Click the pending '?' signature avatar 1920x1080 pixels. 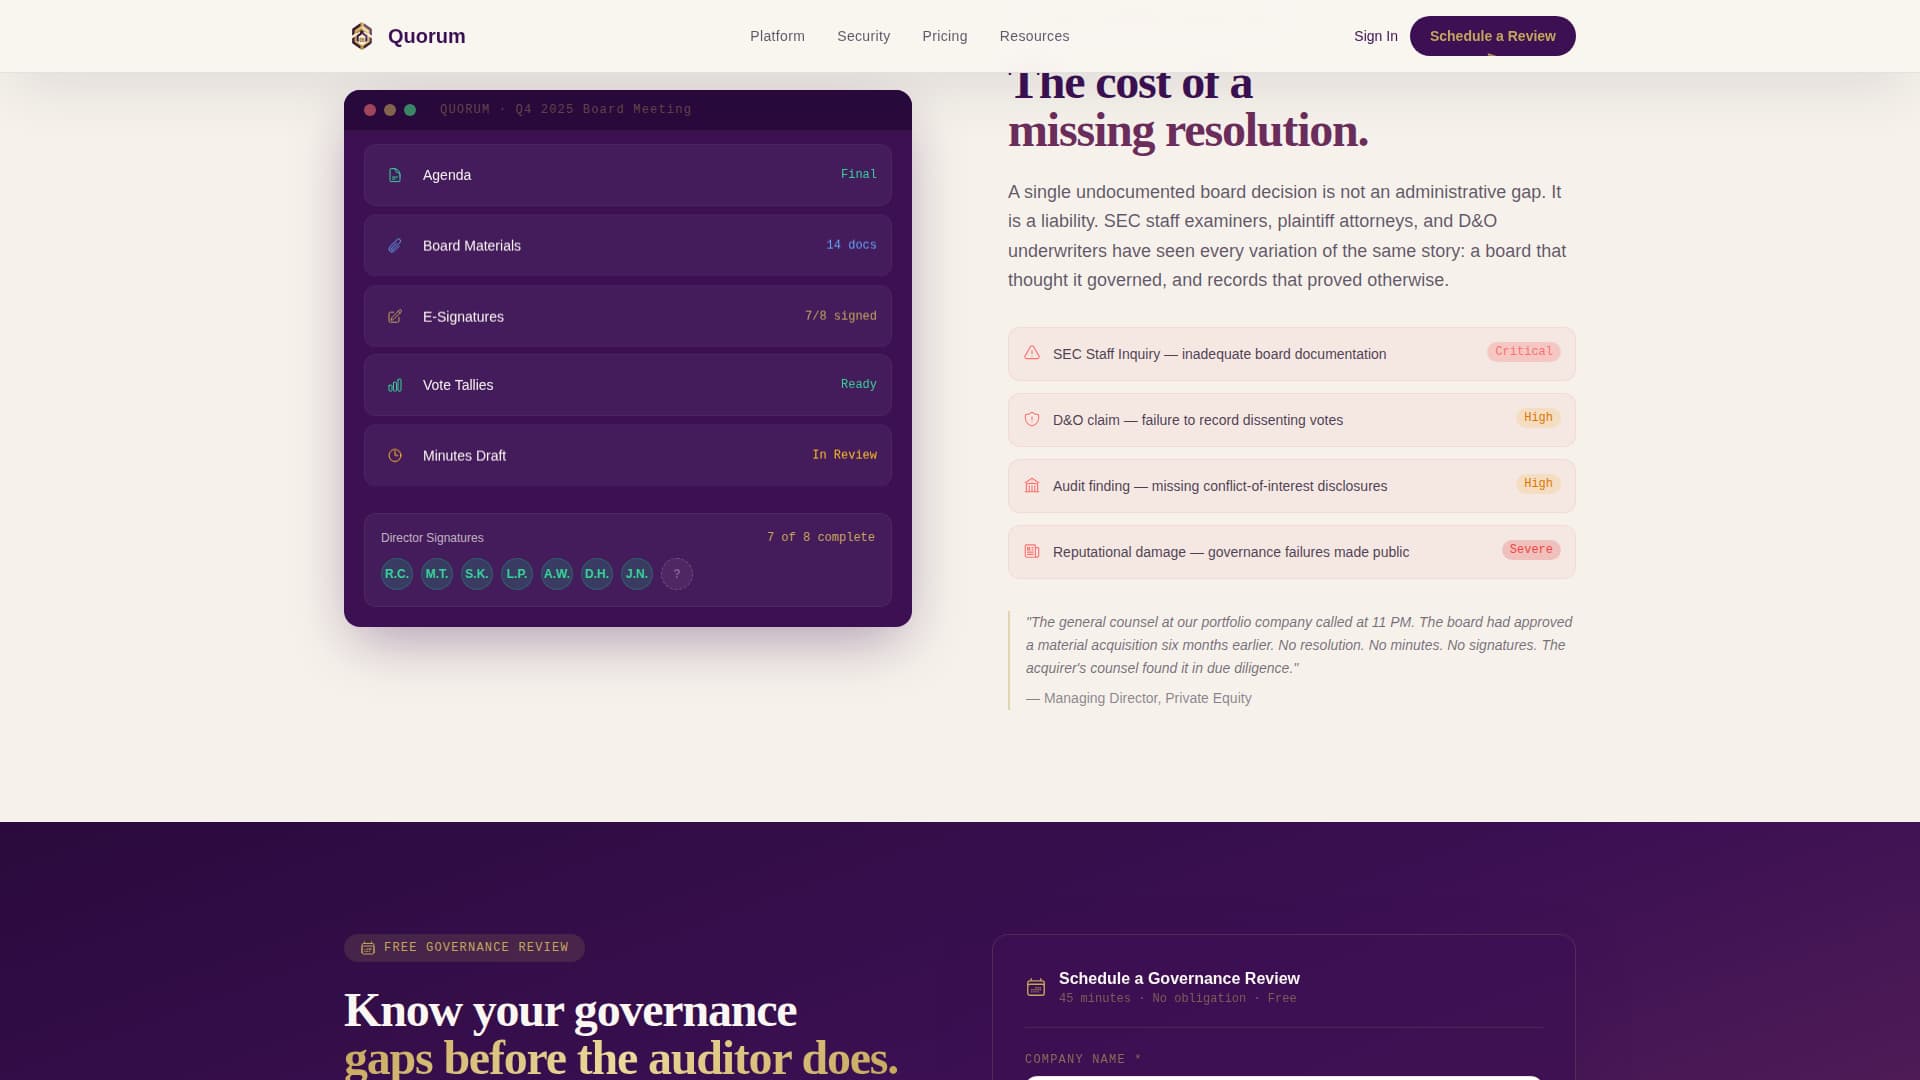coord(677,574)
